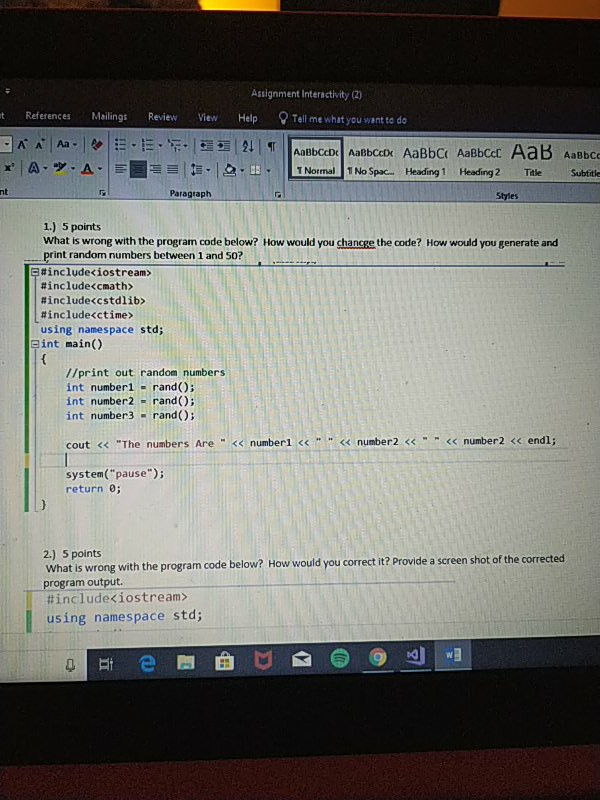Click the Word icon on the taskbar
Viewport: 600px width, 800px height.
[x=453, y=655]
